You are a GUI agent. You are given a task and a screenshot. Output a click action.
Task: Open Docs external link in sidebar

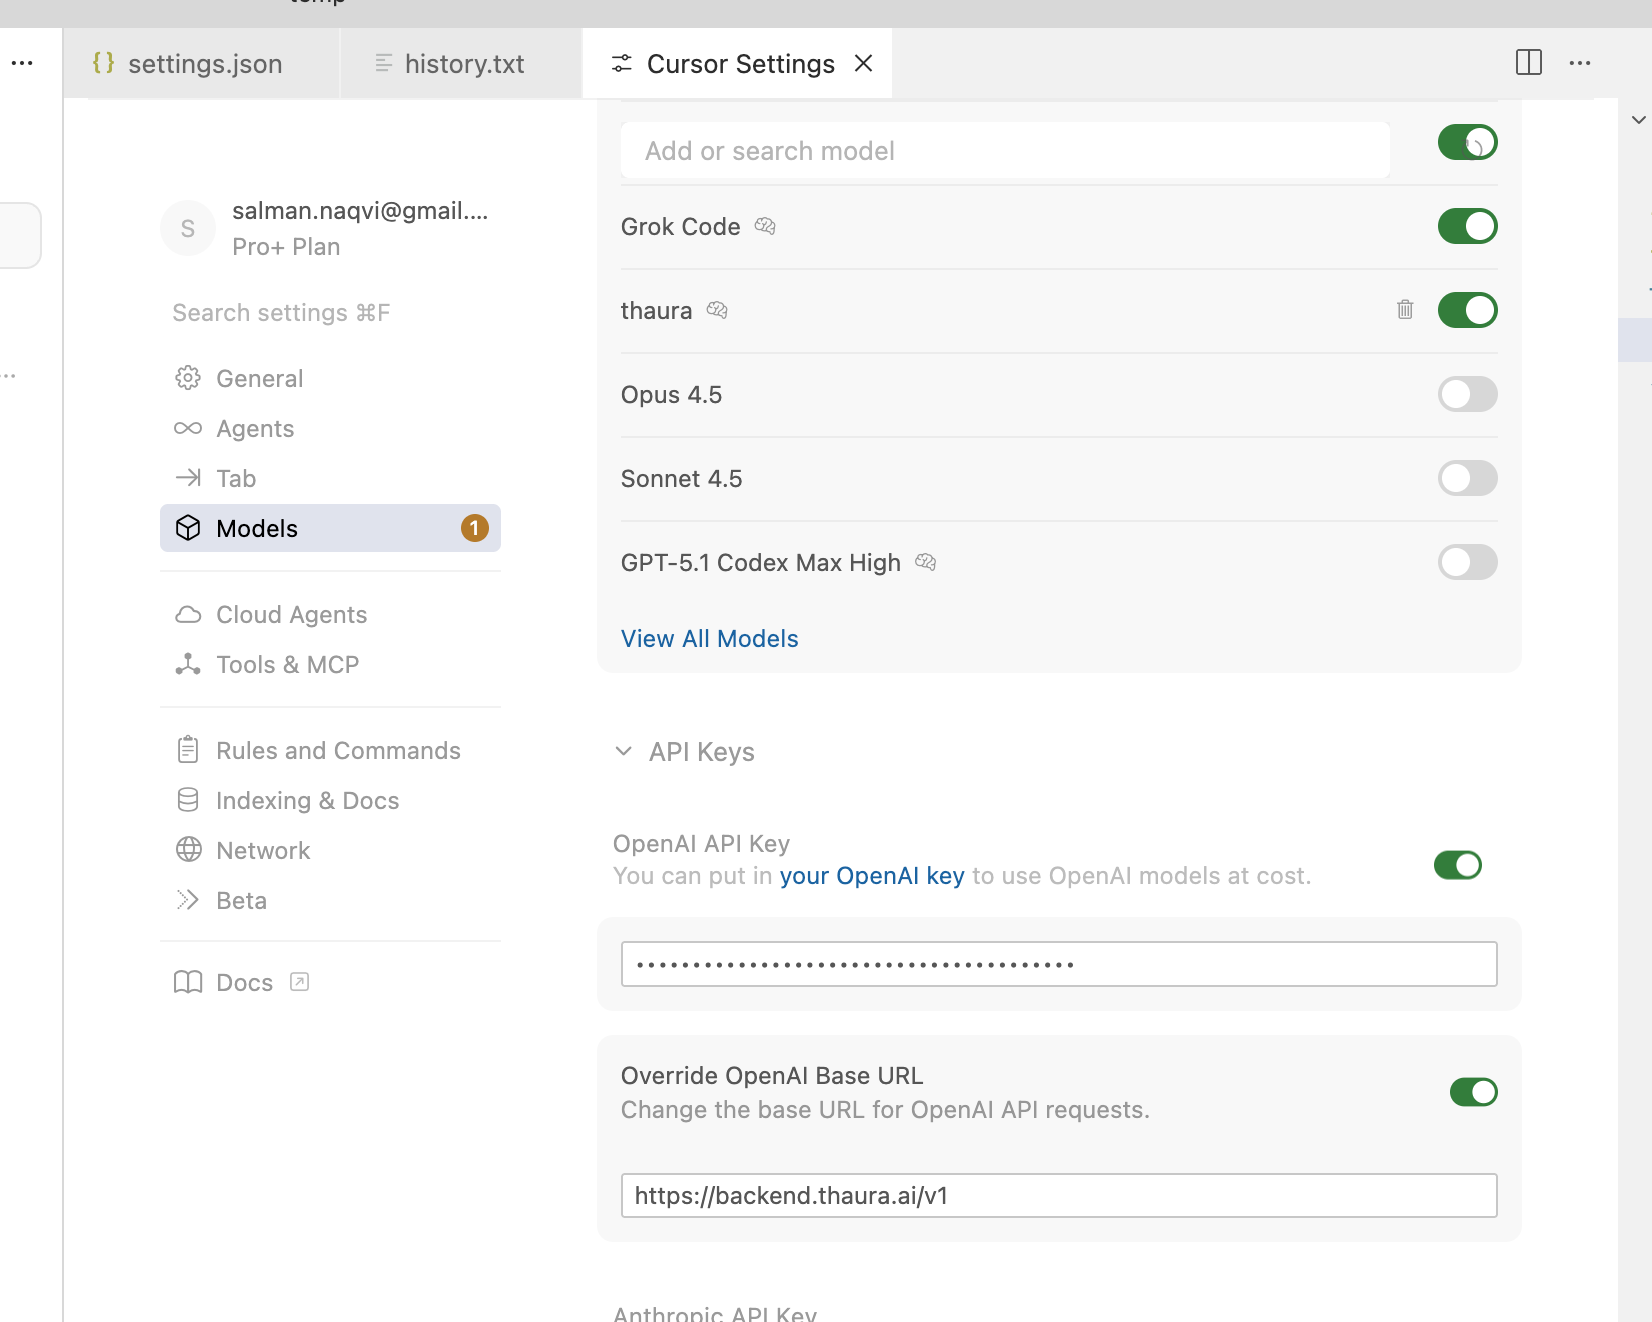245,983
